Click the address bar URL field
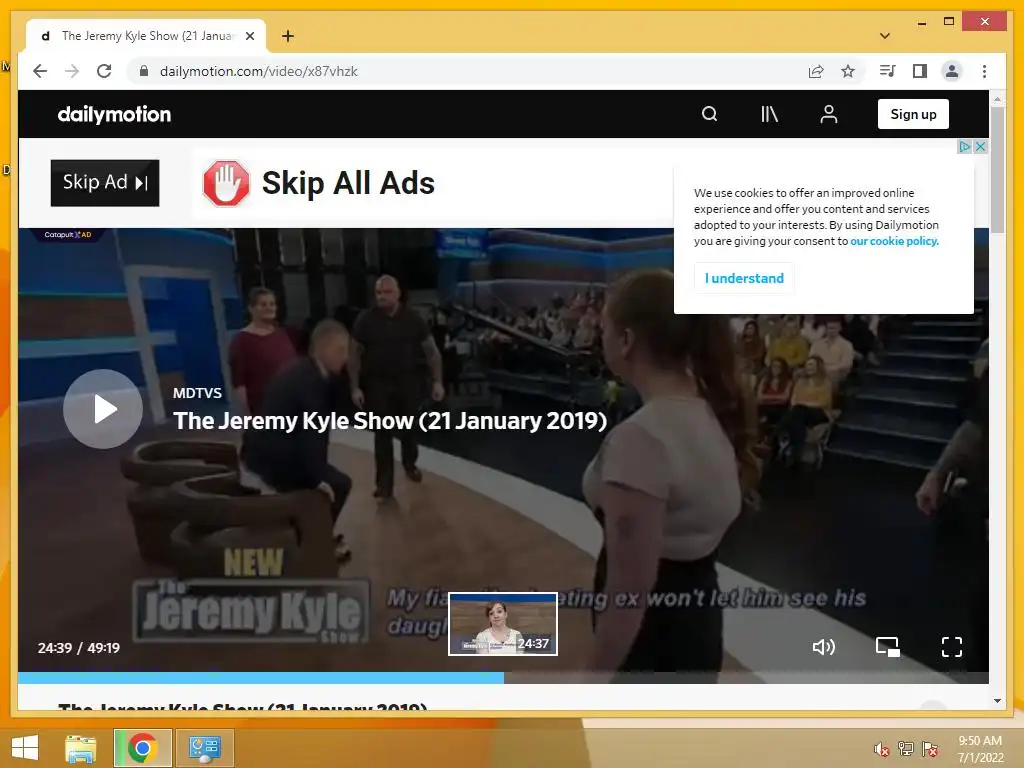Screen dimensions: 1024x768 [x=470, y=71]
